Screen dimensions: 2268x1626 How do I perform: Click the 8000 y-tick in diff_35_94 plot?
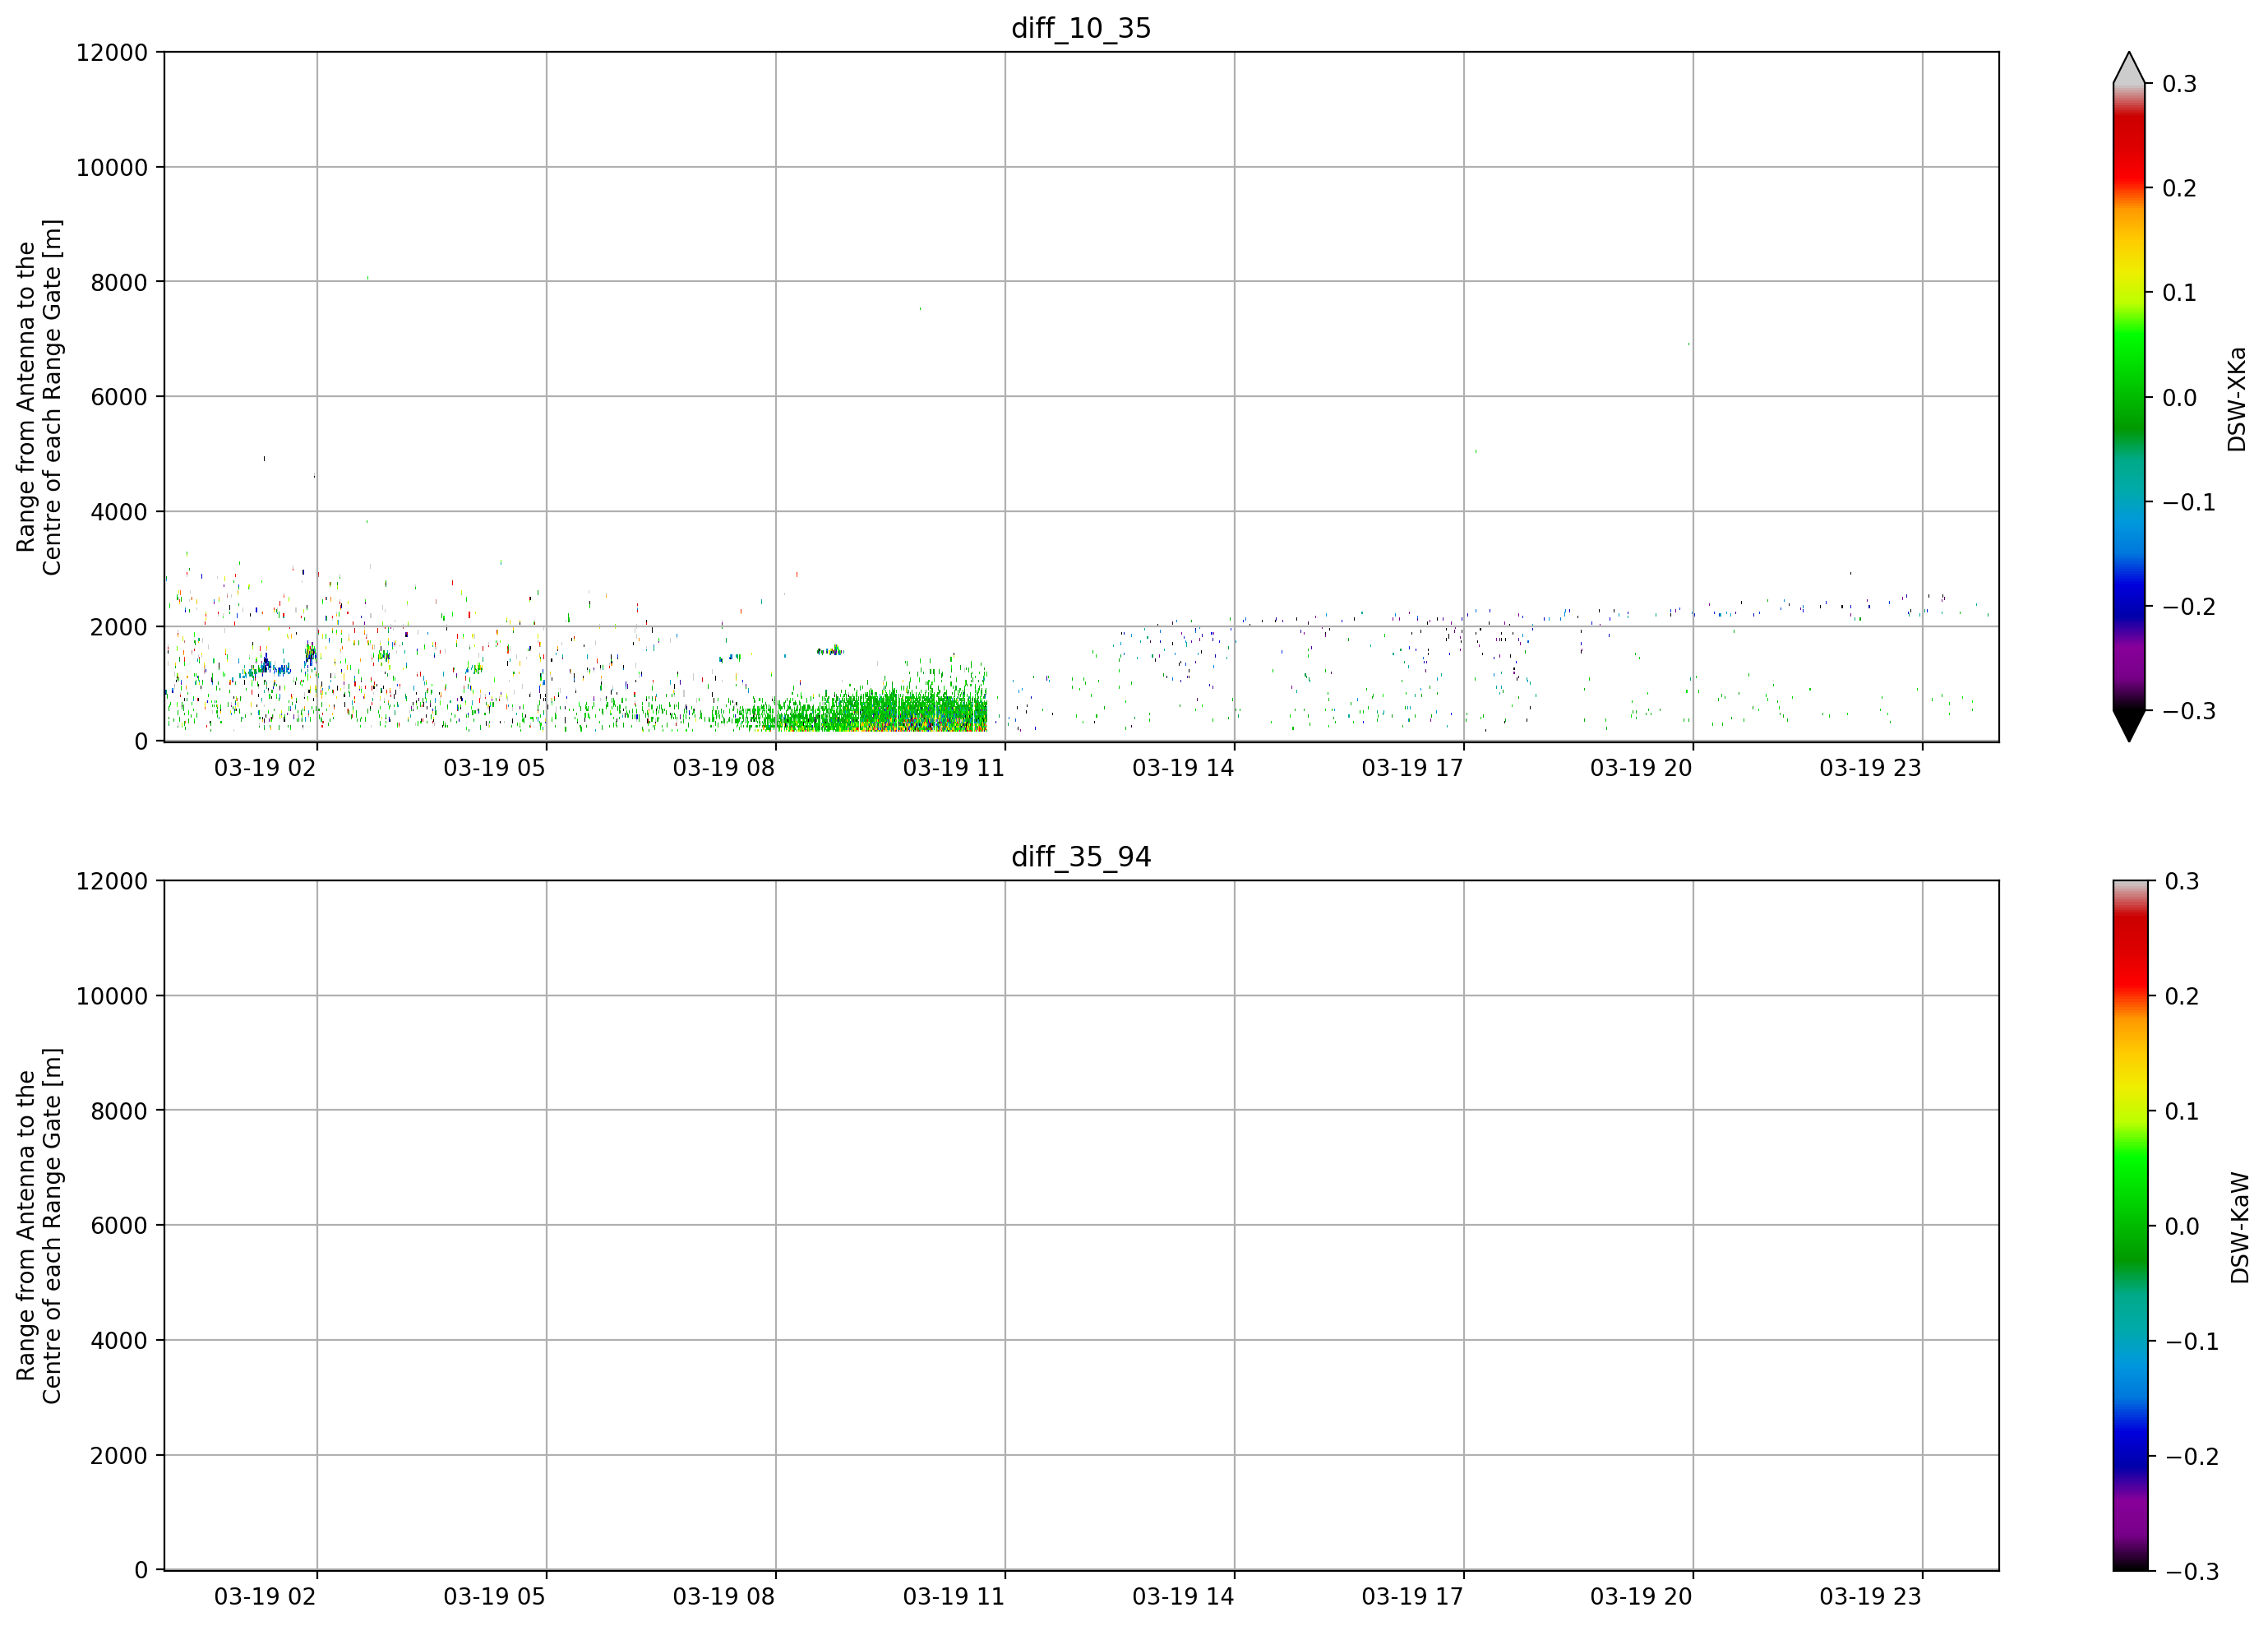119,1111
